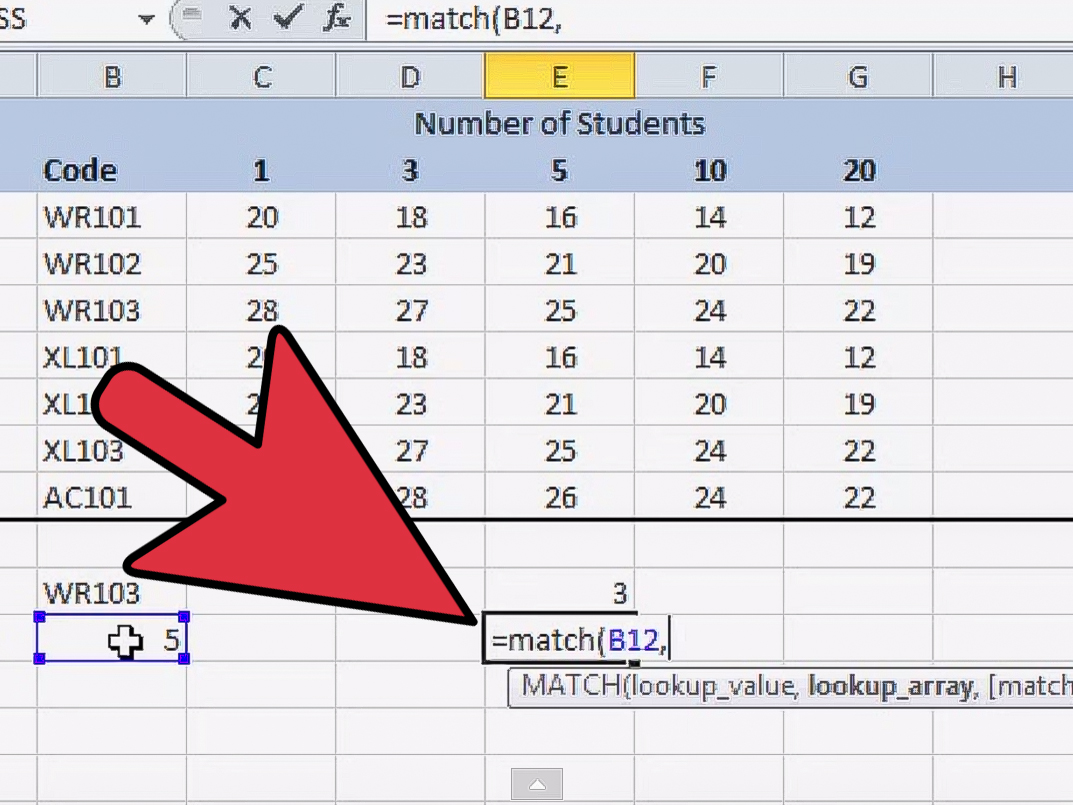Select column B header
Image resolution: width=1073 pixels, height=805 pixels.
112,77
